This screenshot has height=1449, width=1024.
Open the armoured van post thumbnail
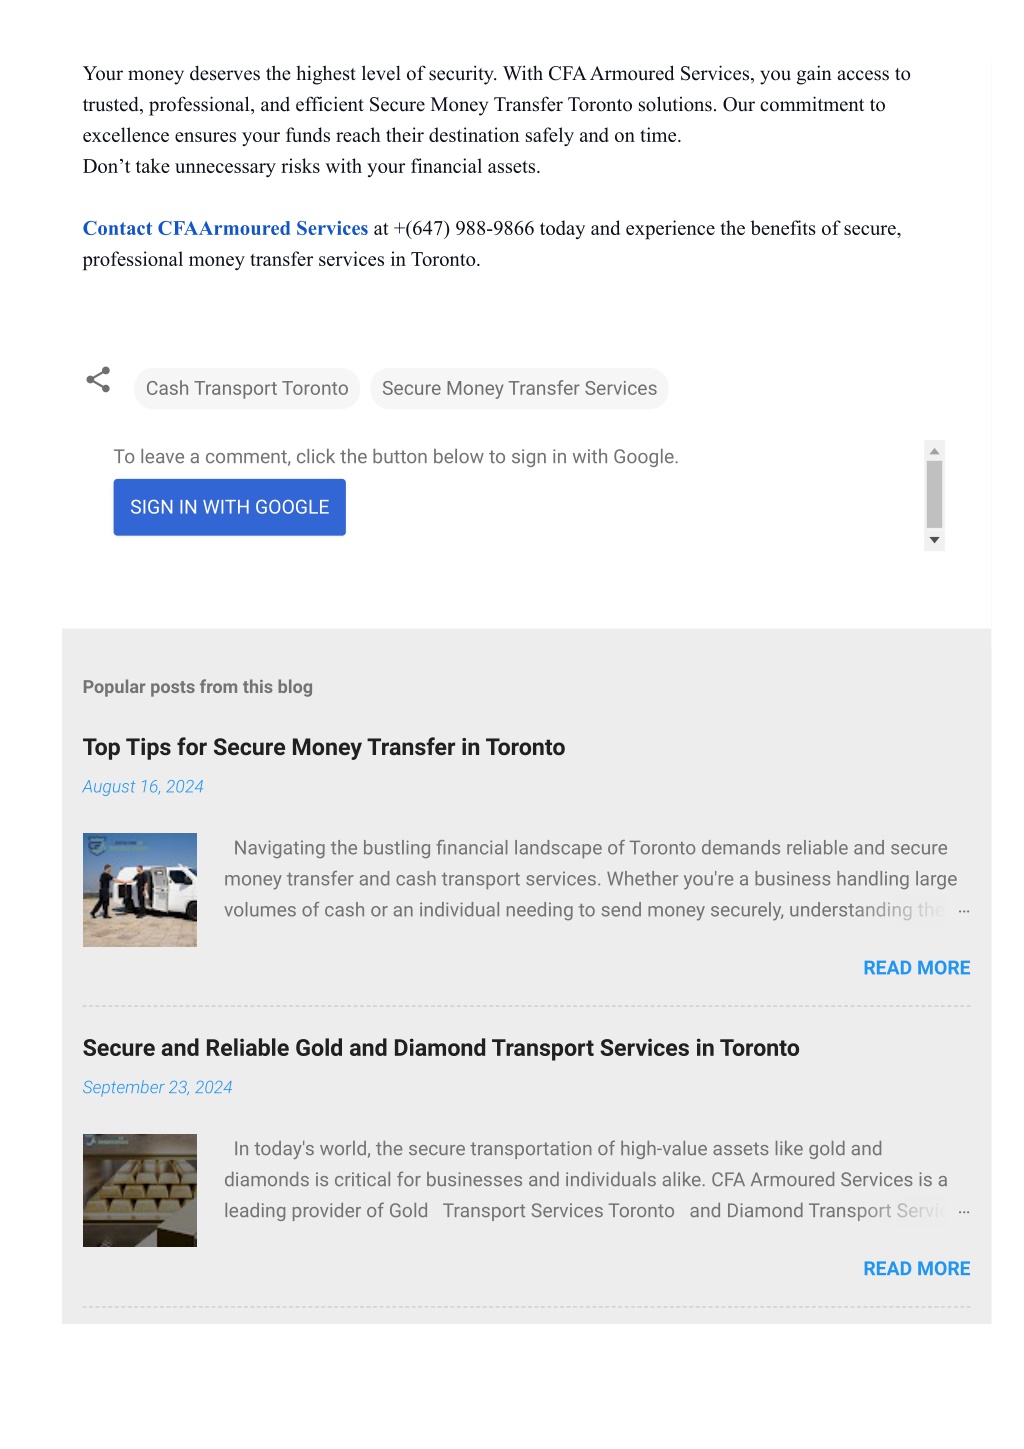pos(140,890)
